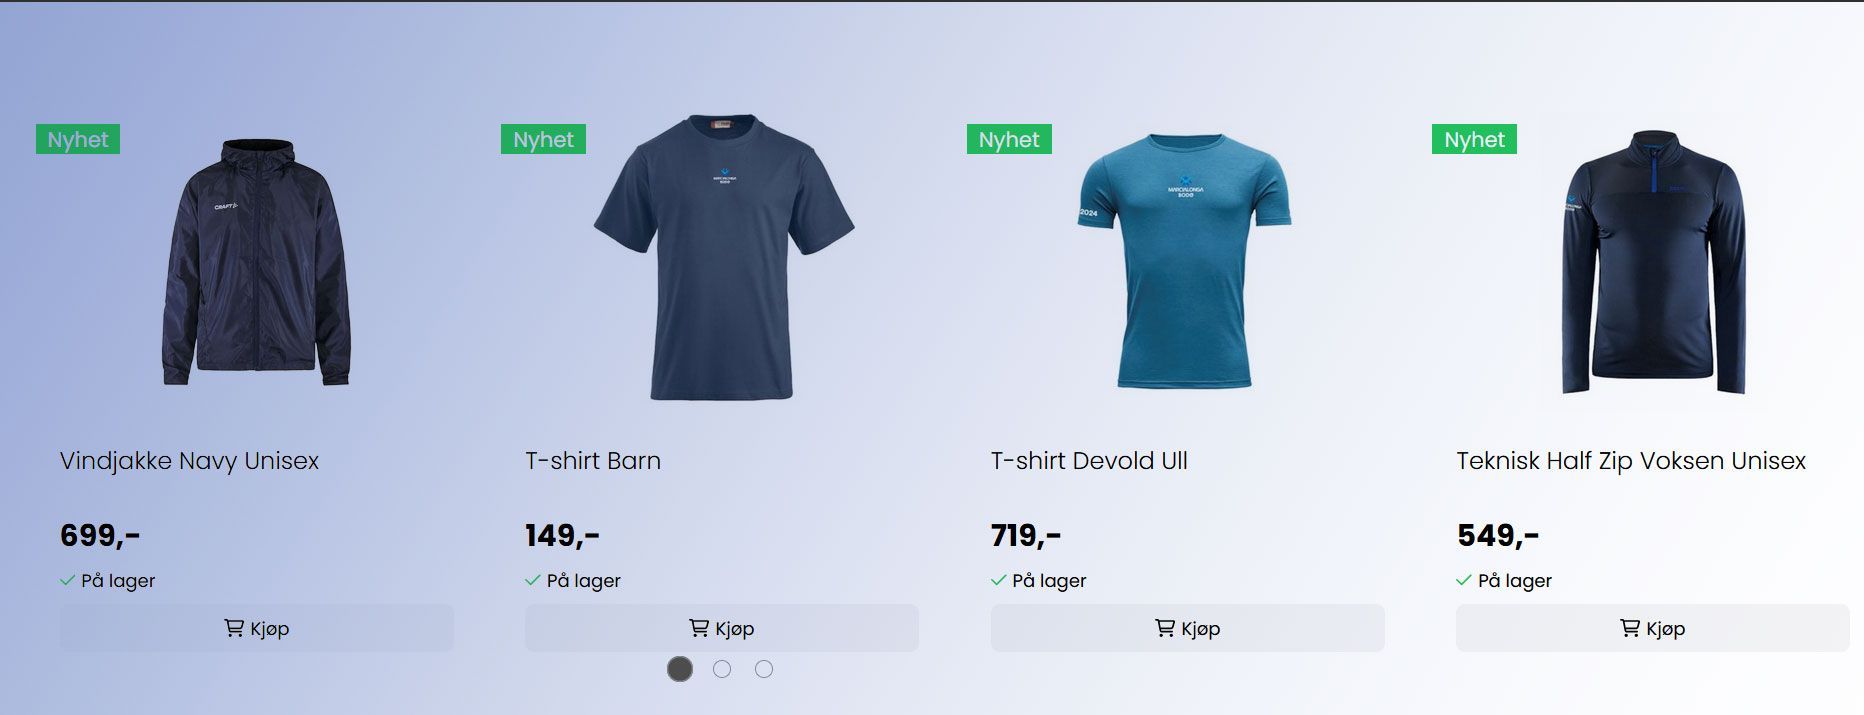
Task: View the teal T-shirt Devold Ull image
Action: tap(1185, 261)
